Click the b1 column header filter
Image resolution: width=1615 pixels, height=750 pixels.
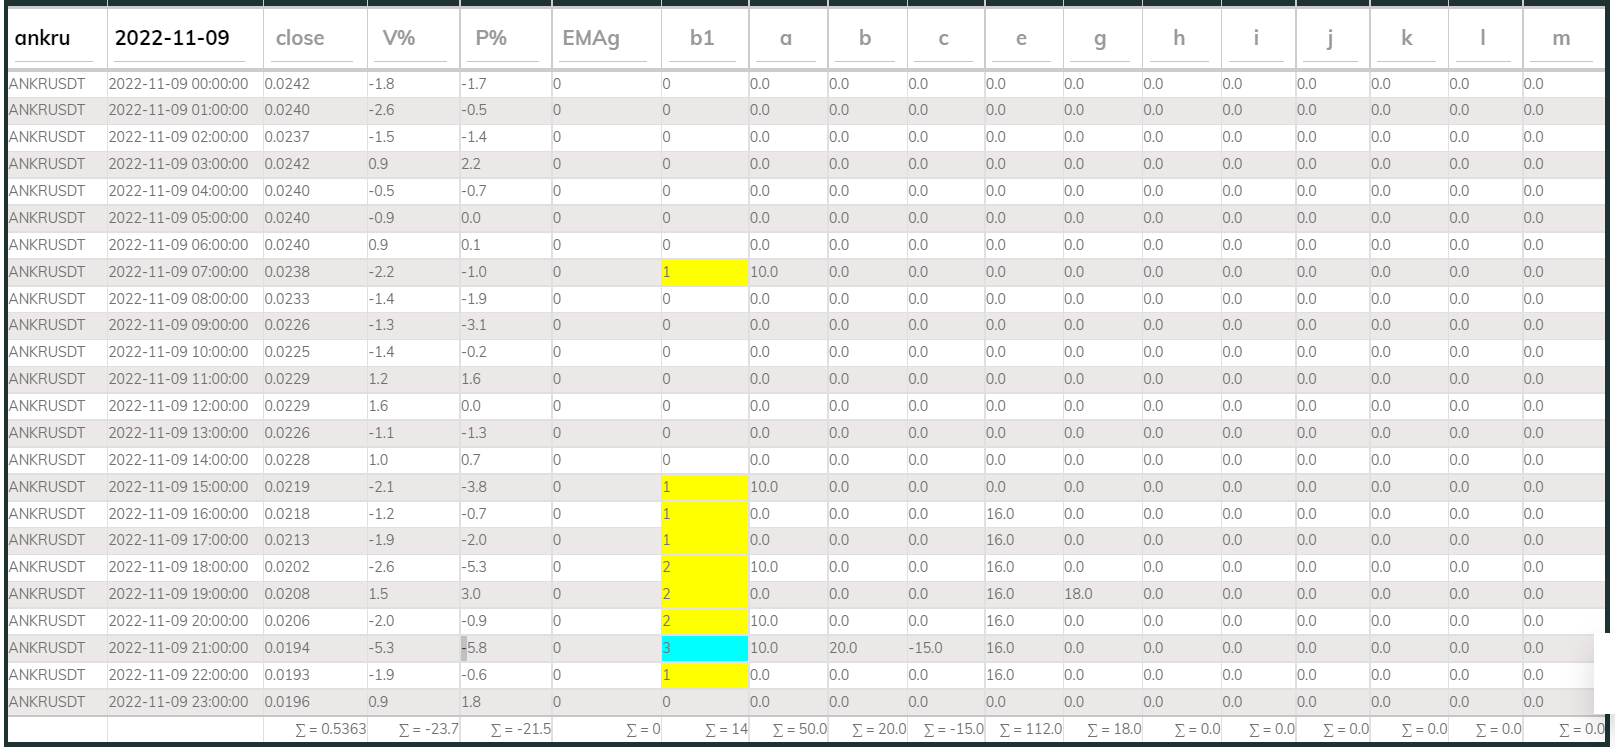(704, 38)
